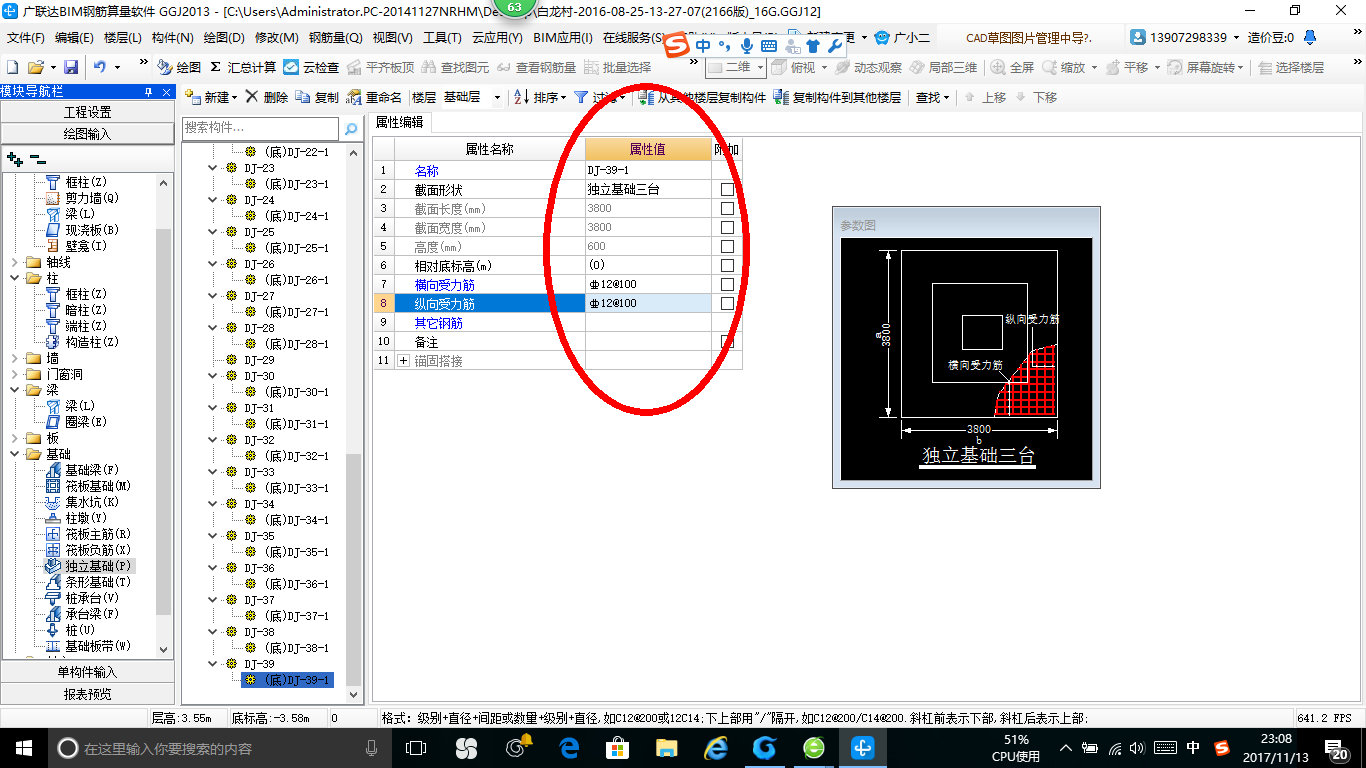Collapse DJ-23 in component list
This screenshot has width=1366, height=768.
point(212,168)
